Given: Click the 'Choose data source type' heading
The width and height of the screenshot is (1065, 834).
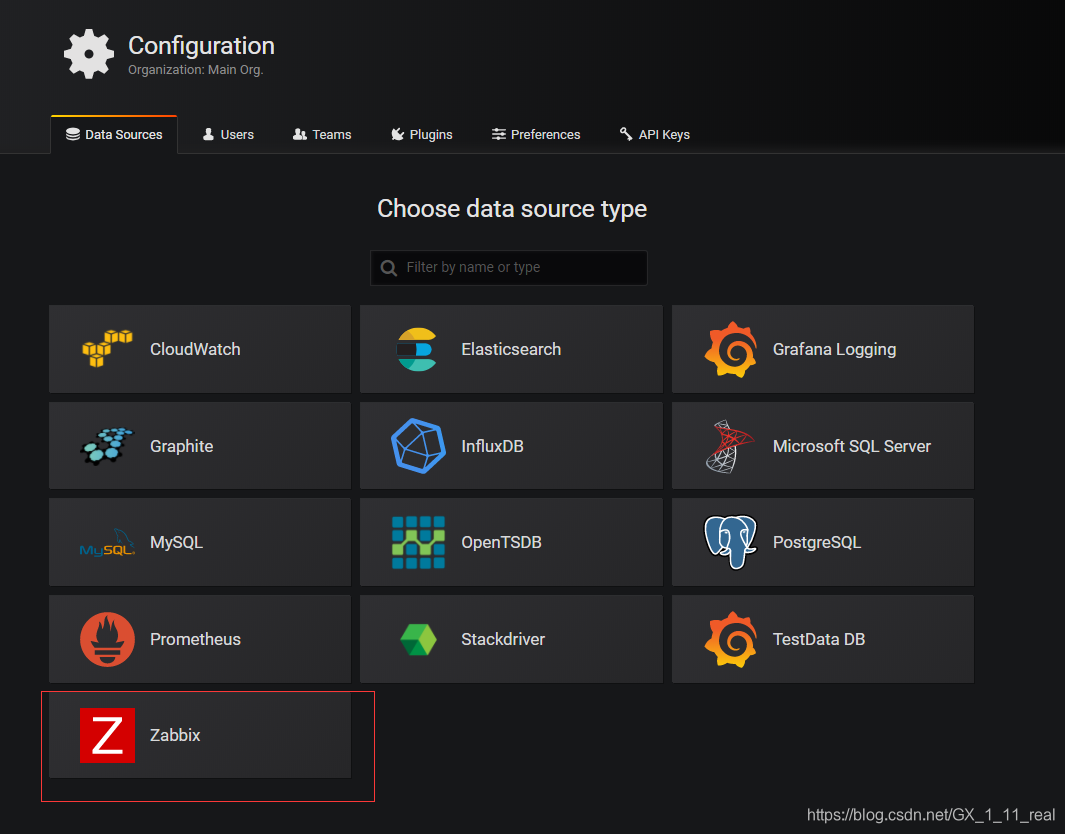Looking at the screenshot, I should pyautogui.click(x=512, y=209).
